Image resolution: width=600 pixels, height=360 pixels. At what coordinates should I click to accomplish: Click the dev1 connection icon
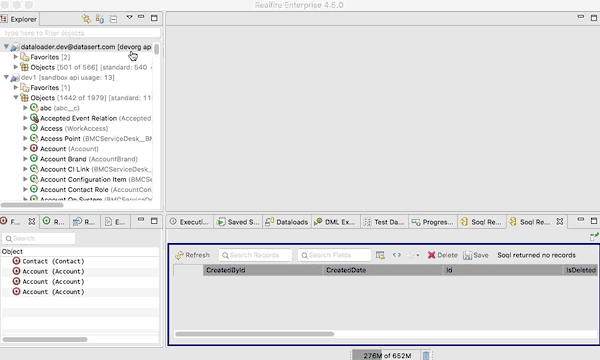15,78
